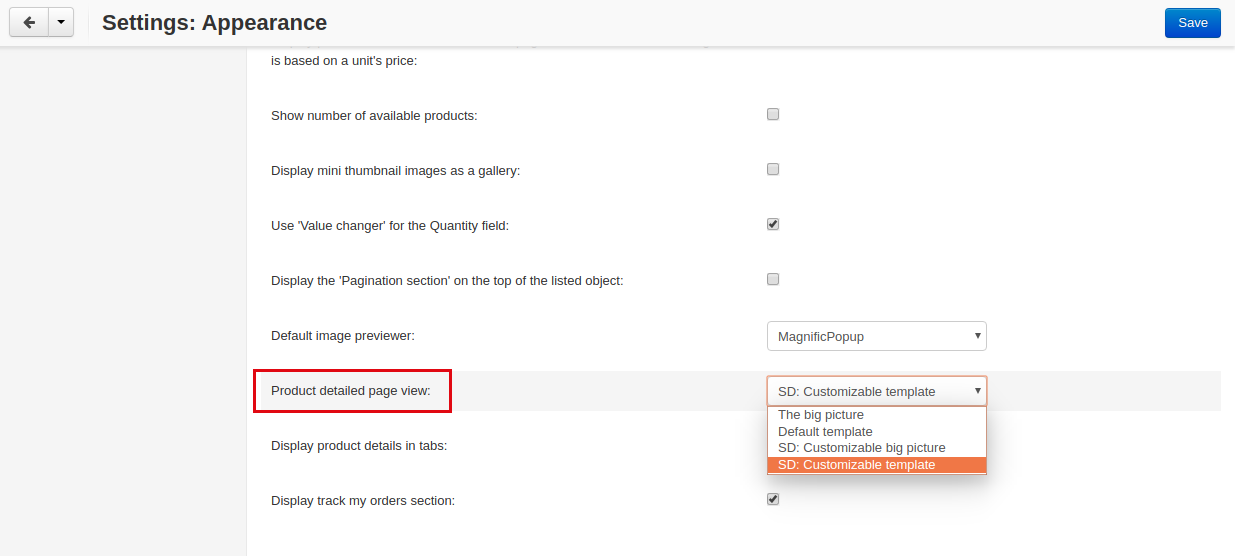Viewport: 1235px width, 556px height.
Task: Toggle the Pagination section on top checkbox
Action: [773, 279]
